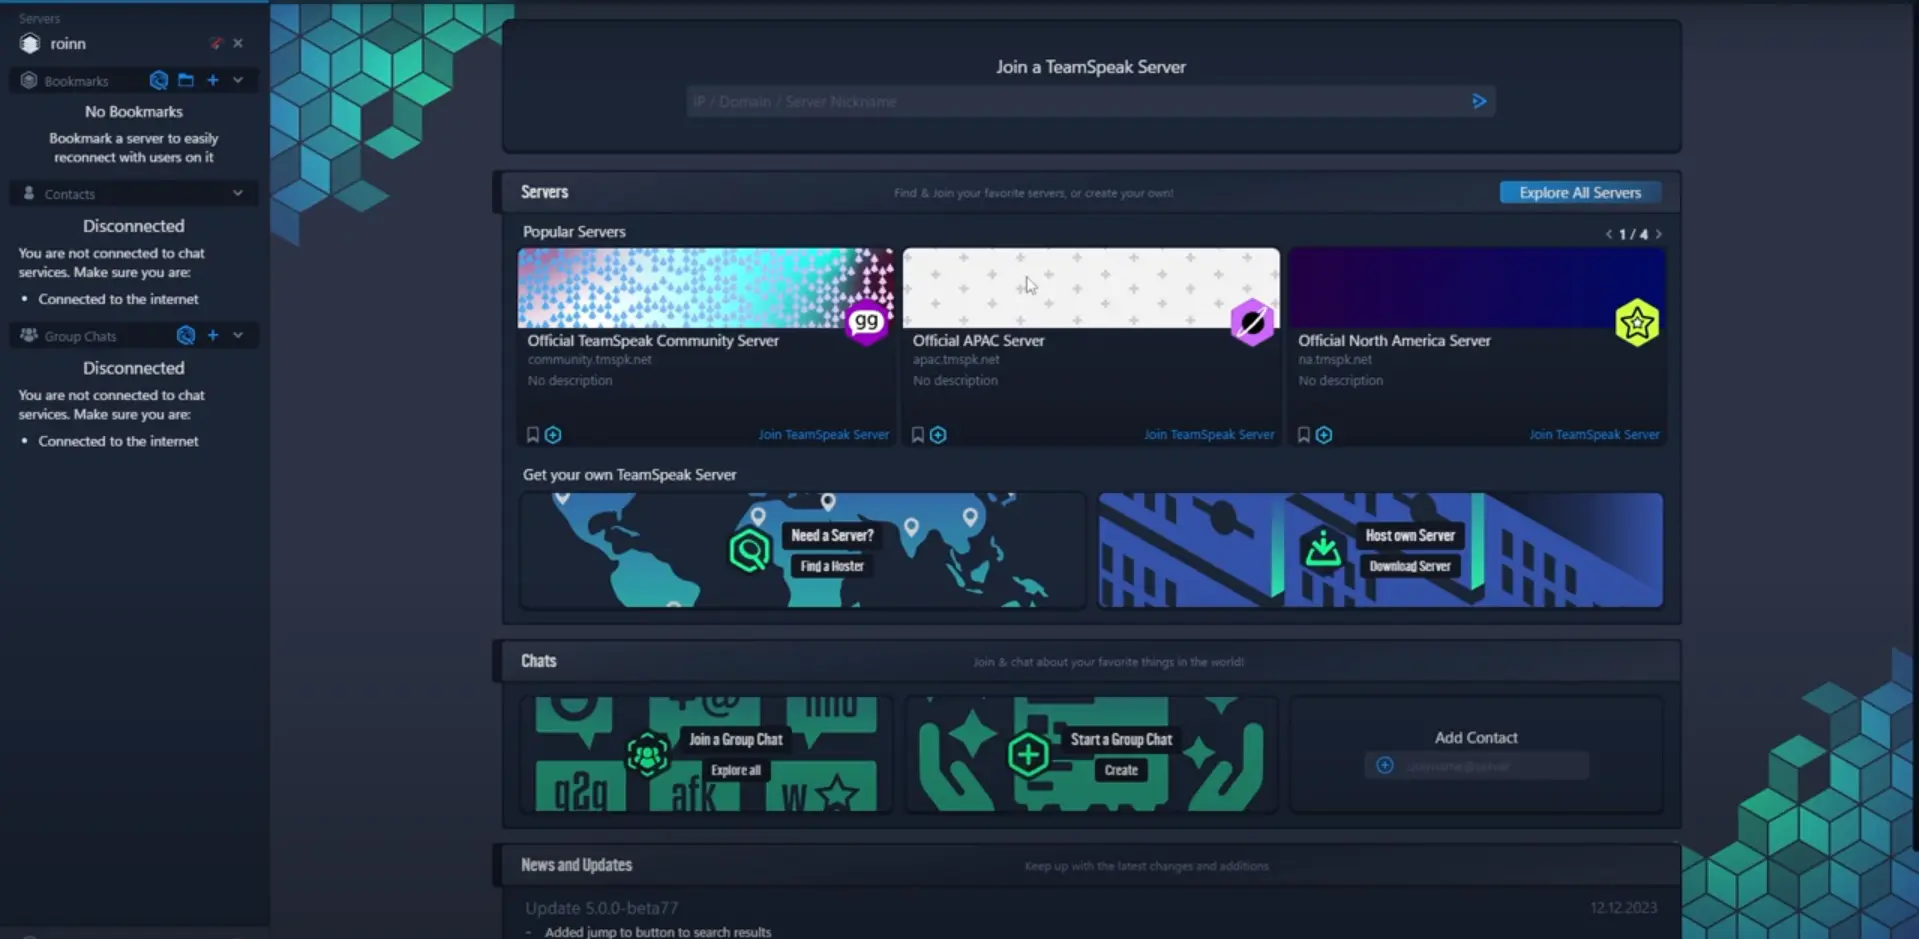Click the green TeamSpeak logo on Need a Server banner
This screenshot has width=1919, height=939.
pos(749,550)
